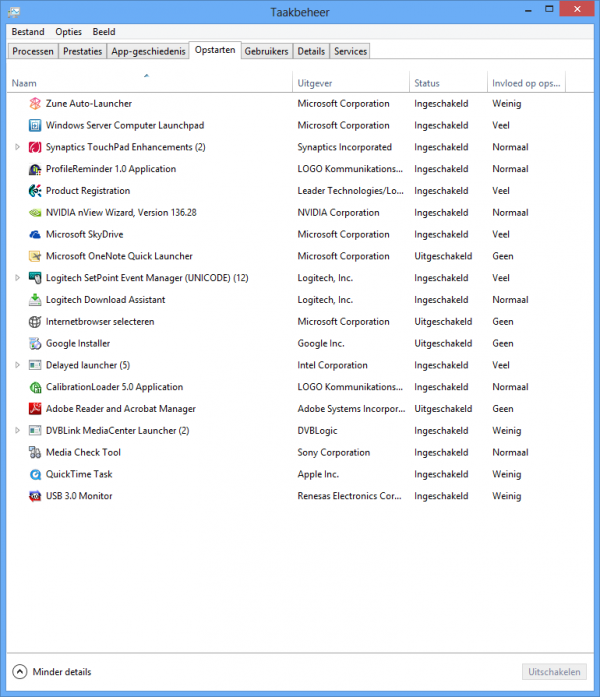Switch to the App-geschiedenis tab
Screen dimensions: 600x697
point(148,52)
